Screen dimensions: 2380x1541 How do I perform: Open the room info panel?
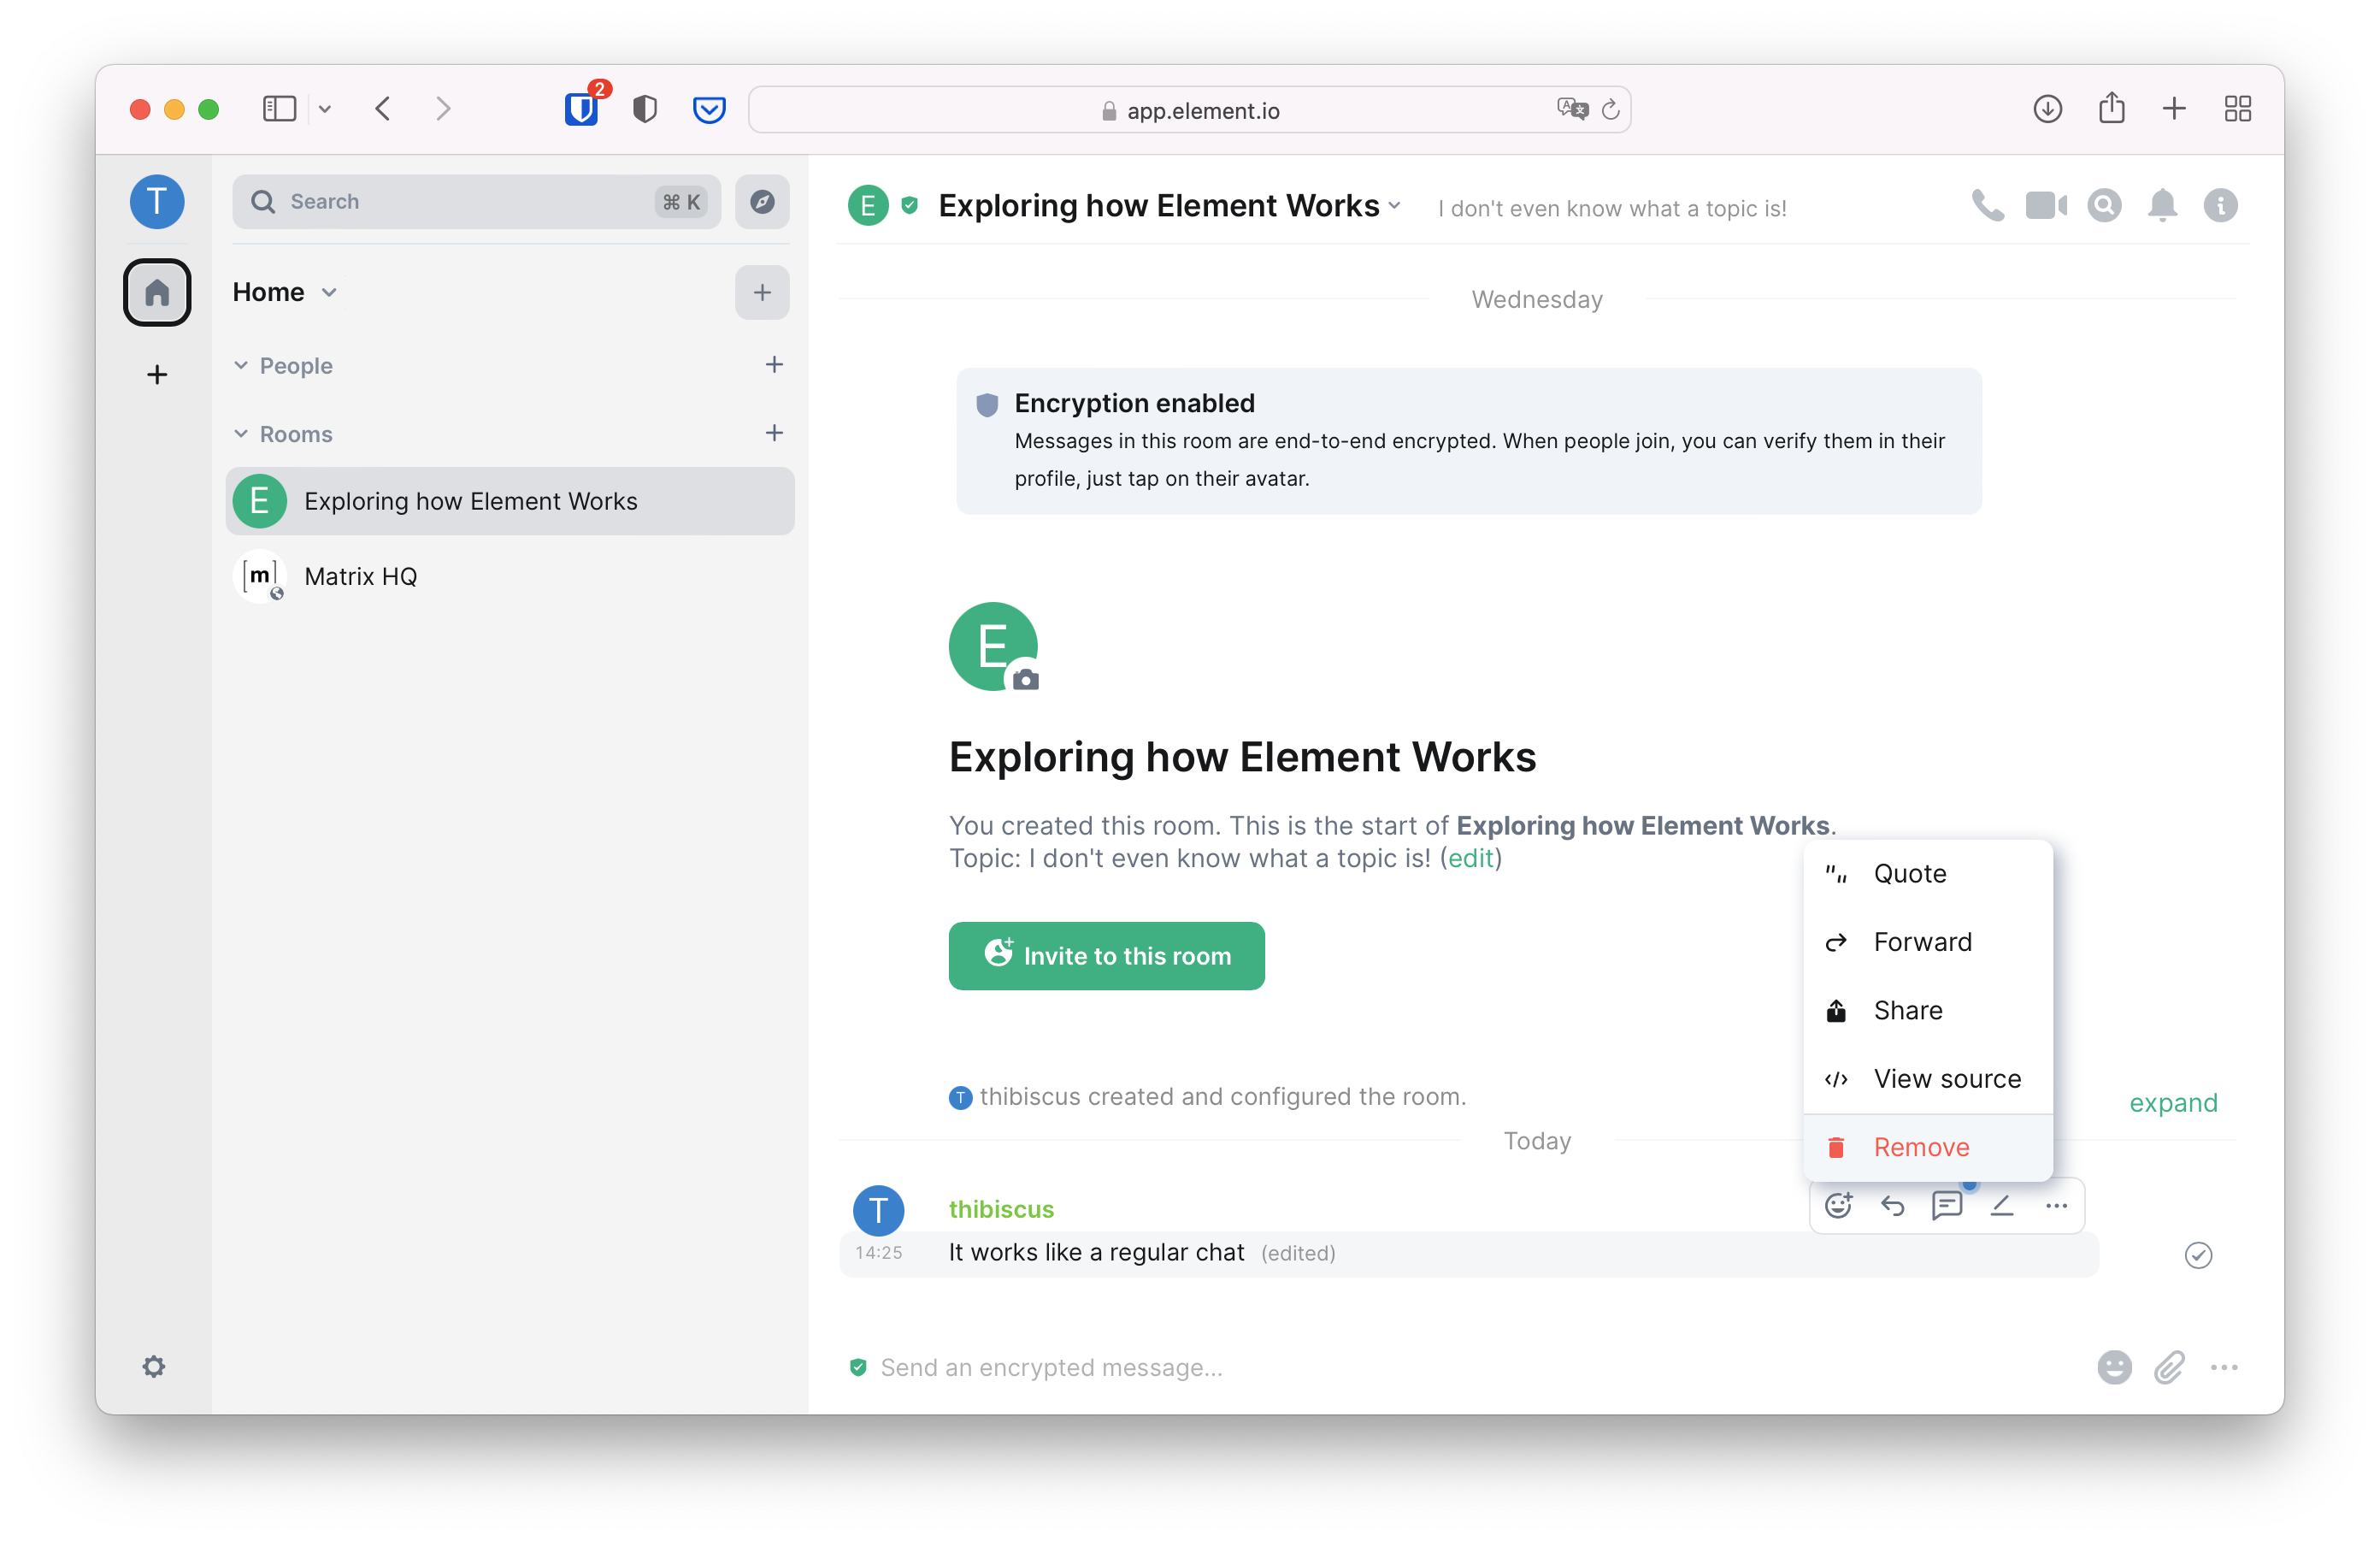[2220, 206]
